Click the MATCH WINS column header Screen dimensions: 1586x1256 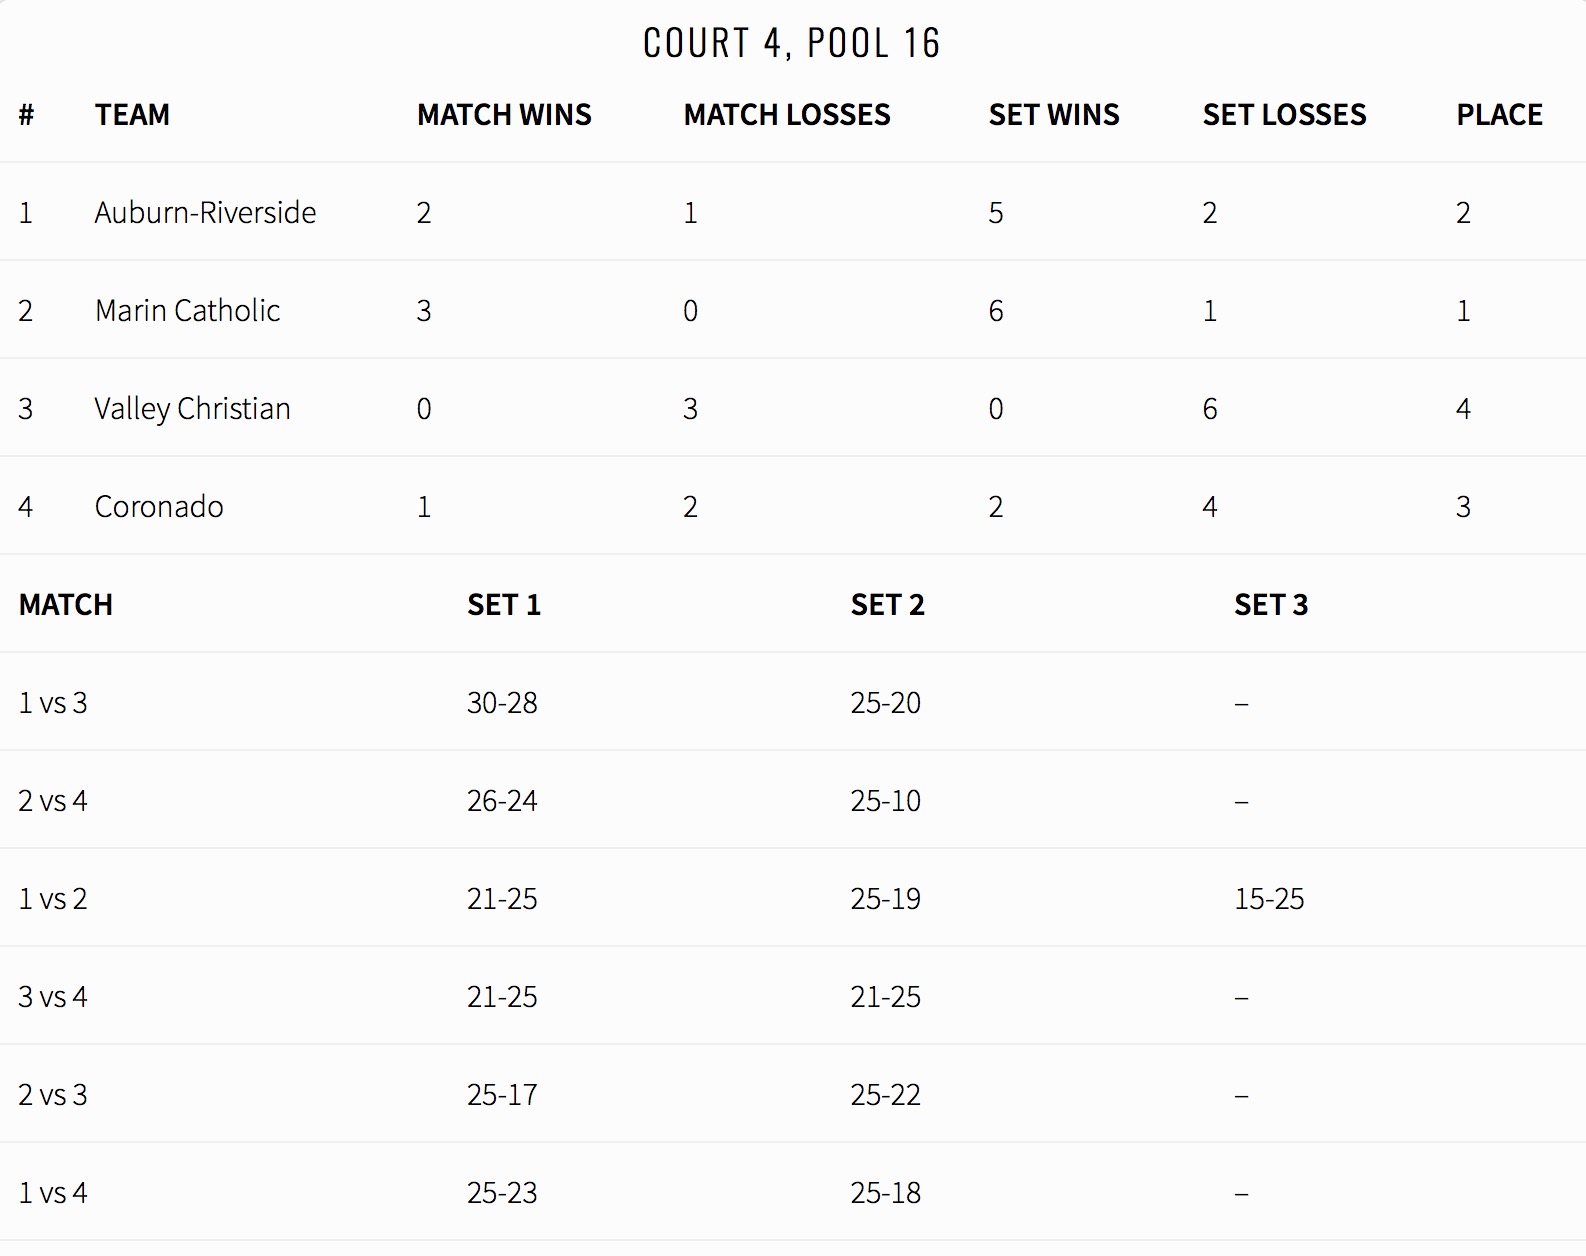click(x=504, y=115)
